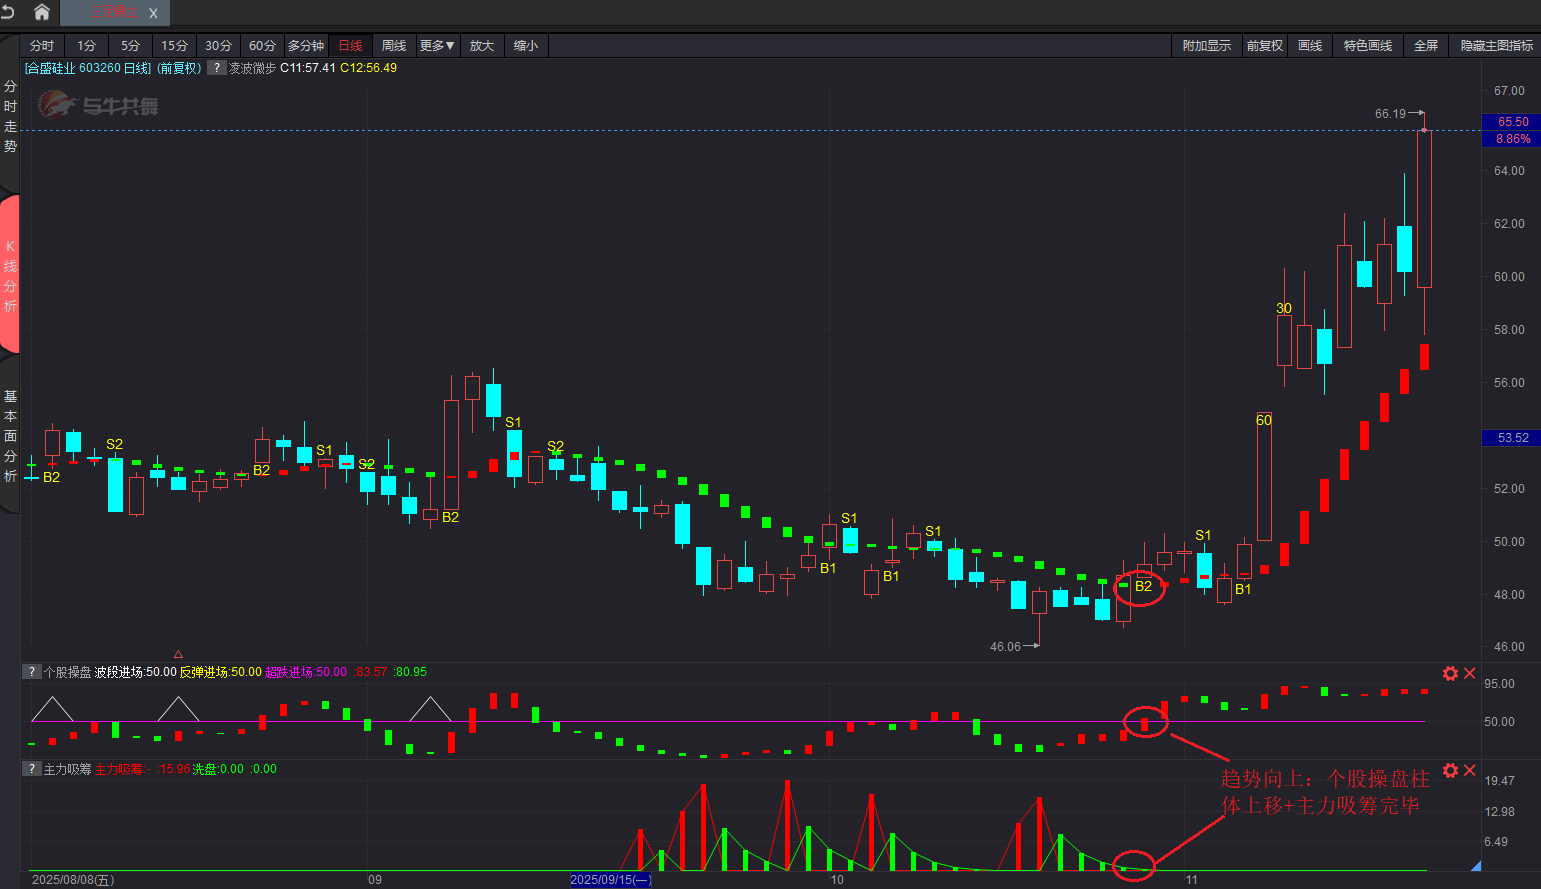The width and height of the screenshot is (1541, 889).
Task: Open the 附加显示 options menu
Action: point(1206,46)
